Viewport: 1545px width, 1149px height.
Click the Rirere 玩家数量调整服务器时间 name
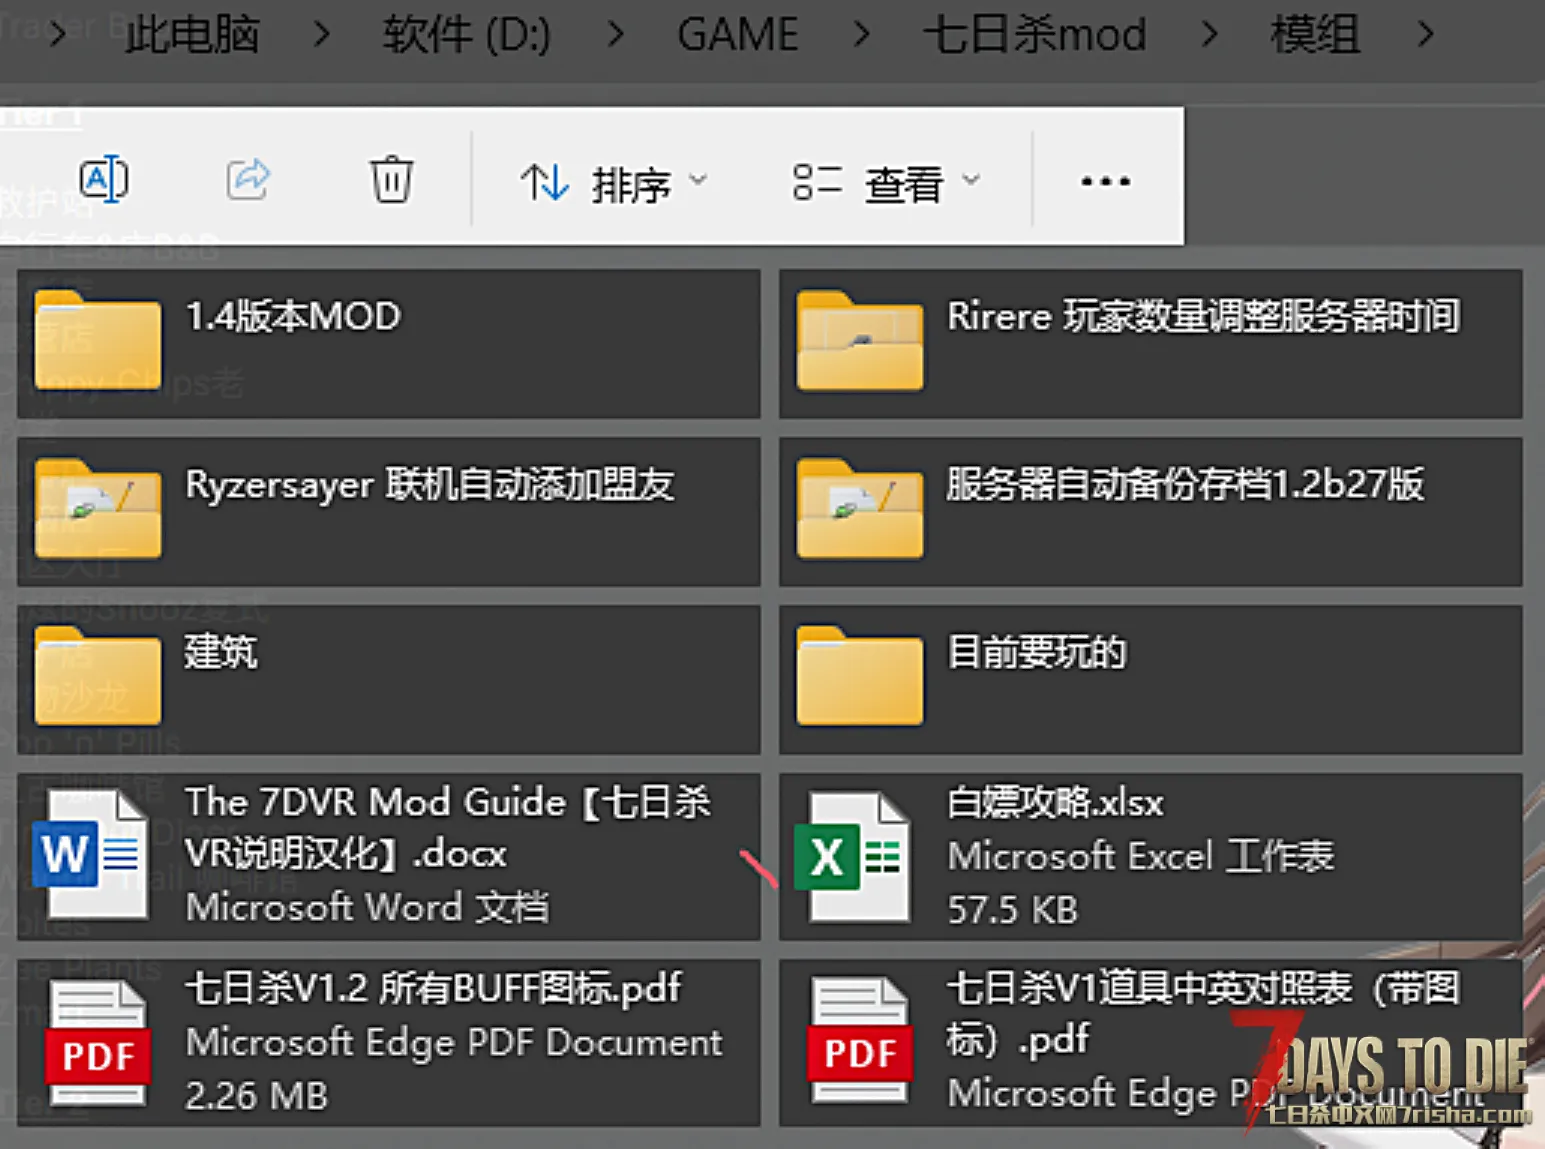pyautogui.click(x=1204, y=316)
